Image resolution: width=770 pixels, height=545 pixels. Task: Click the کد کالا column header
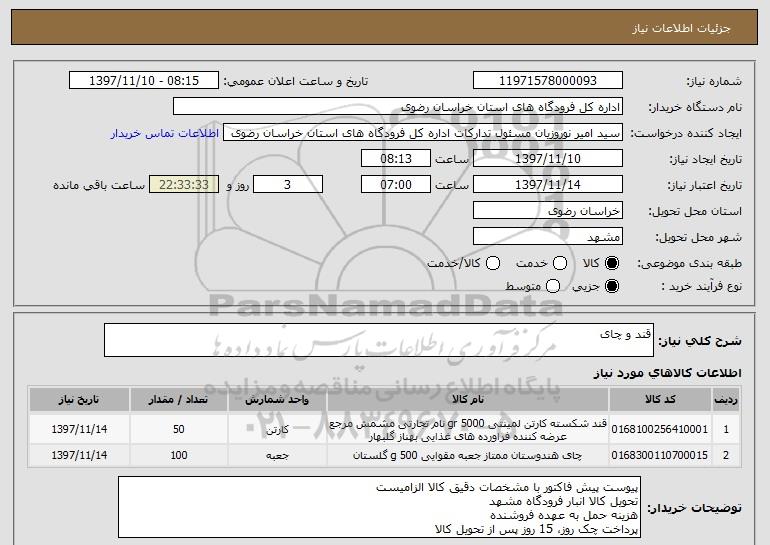(660, 400)
